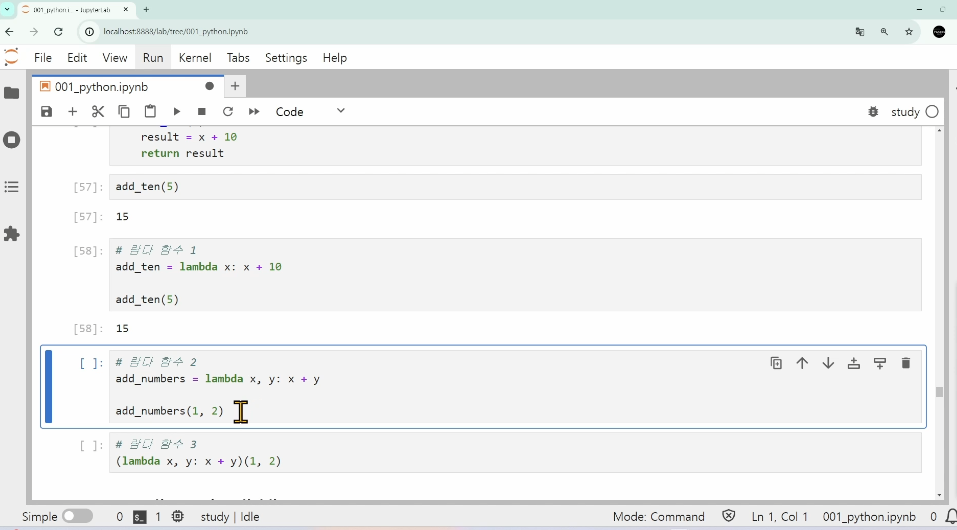
Task: Open a new launcher tab with plus
Action: click(x=235, y=87)
